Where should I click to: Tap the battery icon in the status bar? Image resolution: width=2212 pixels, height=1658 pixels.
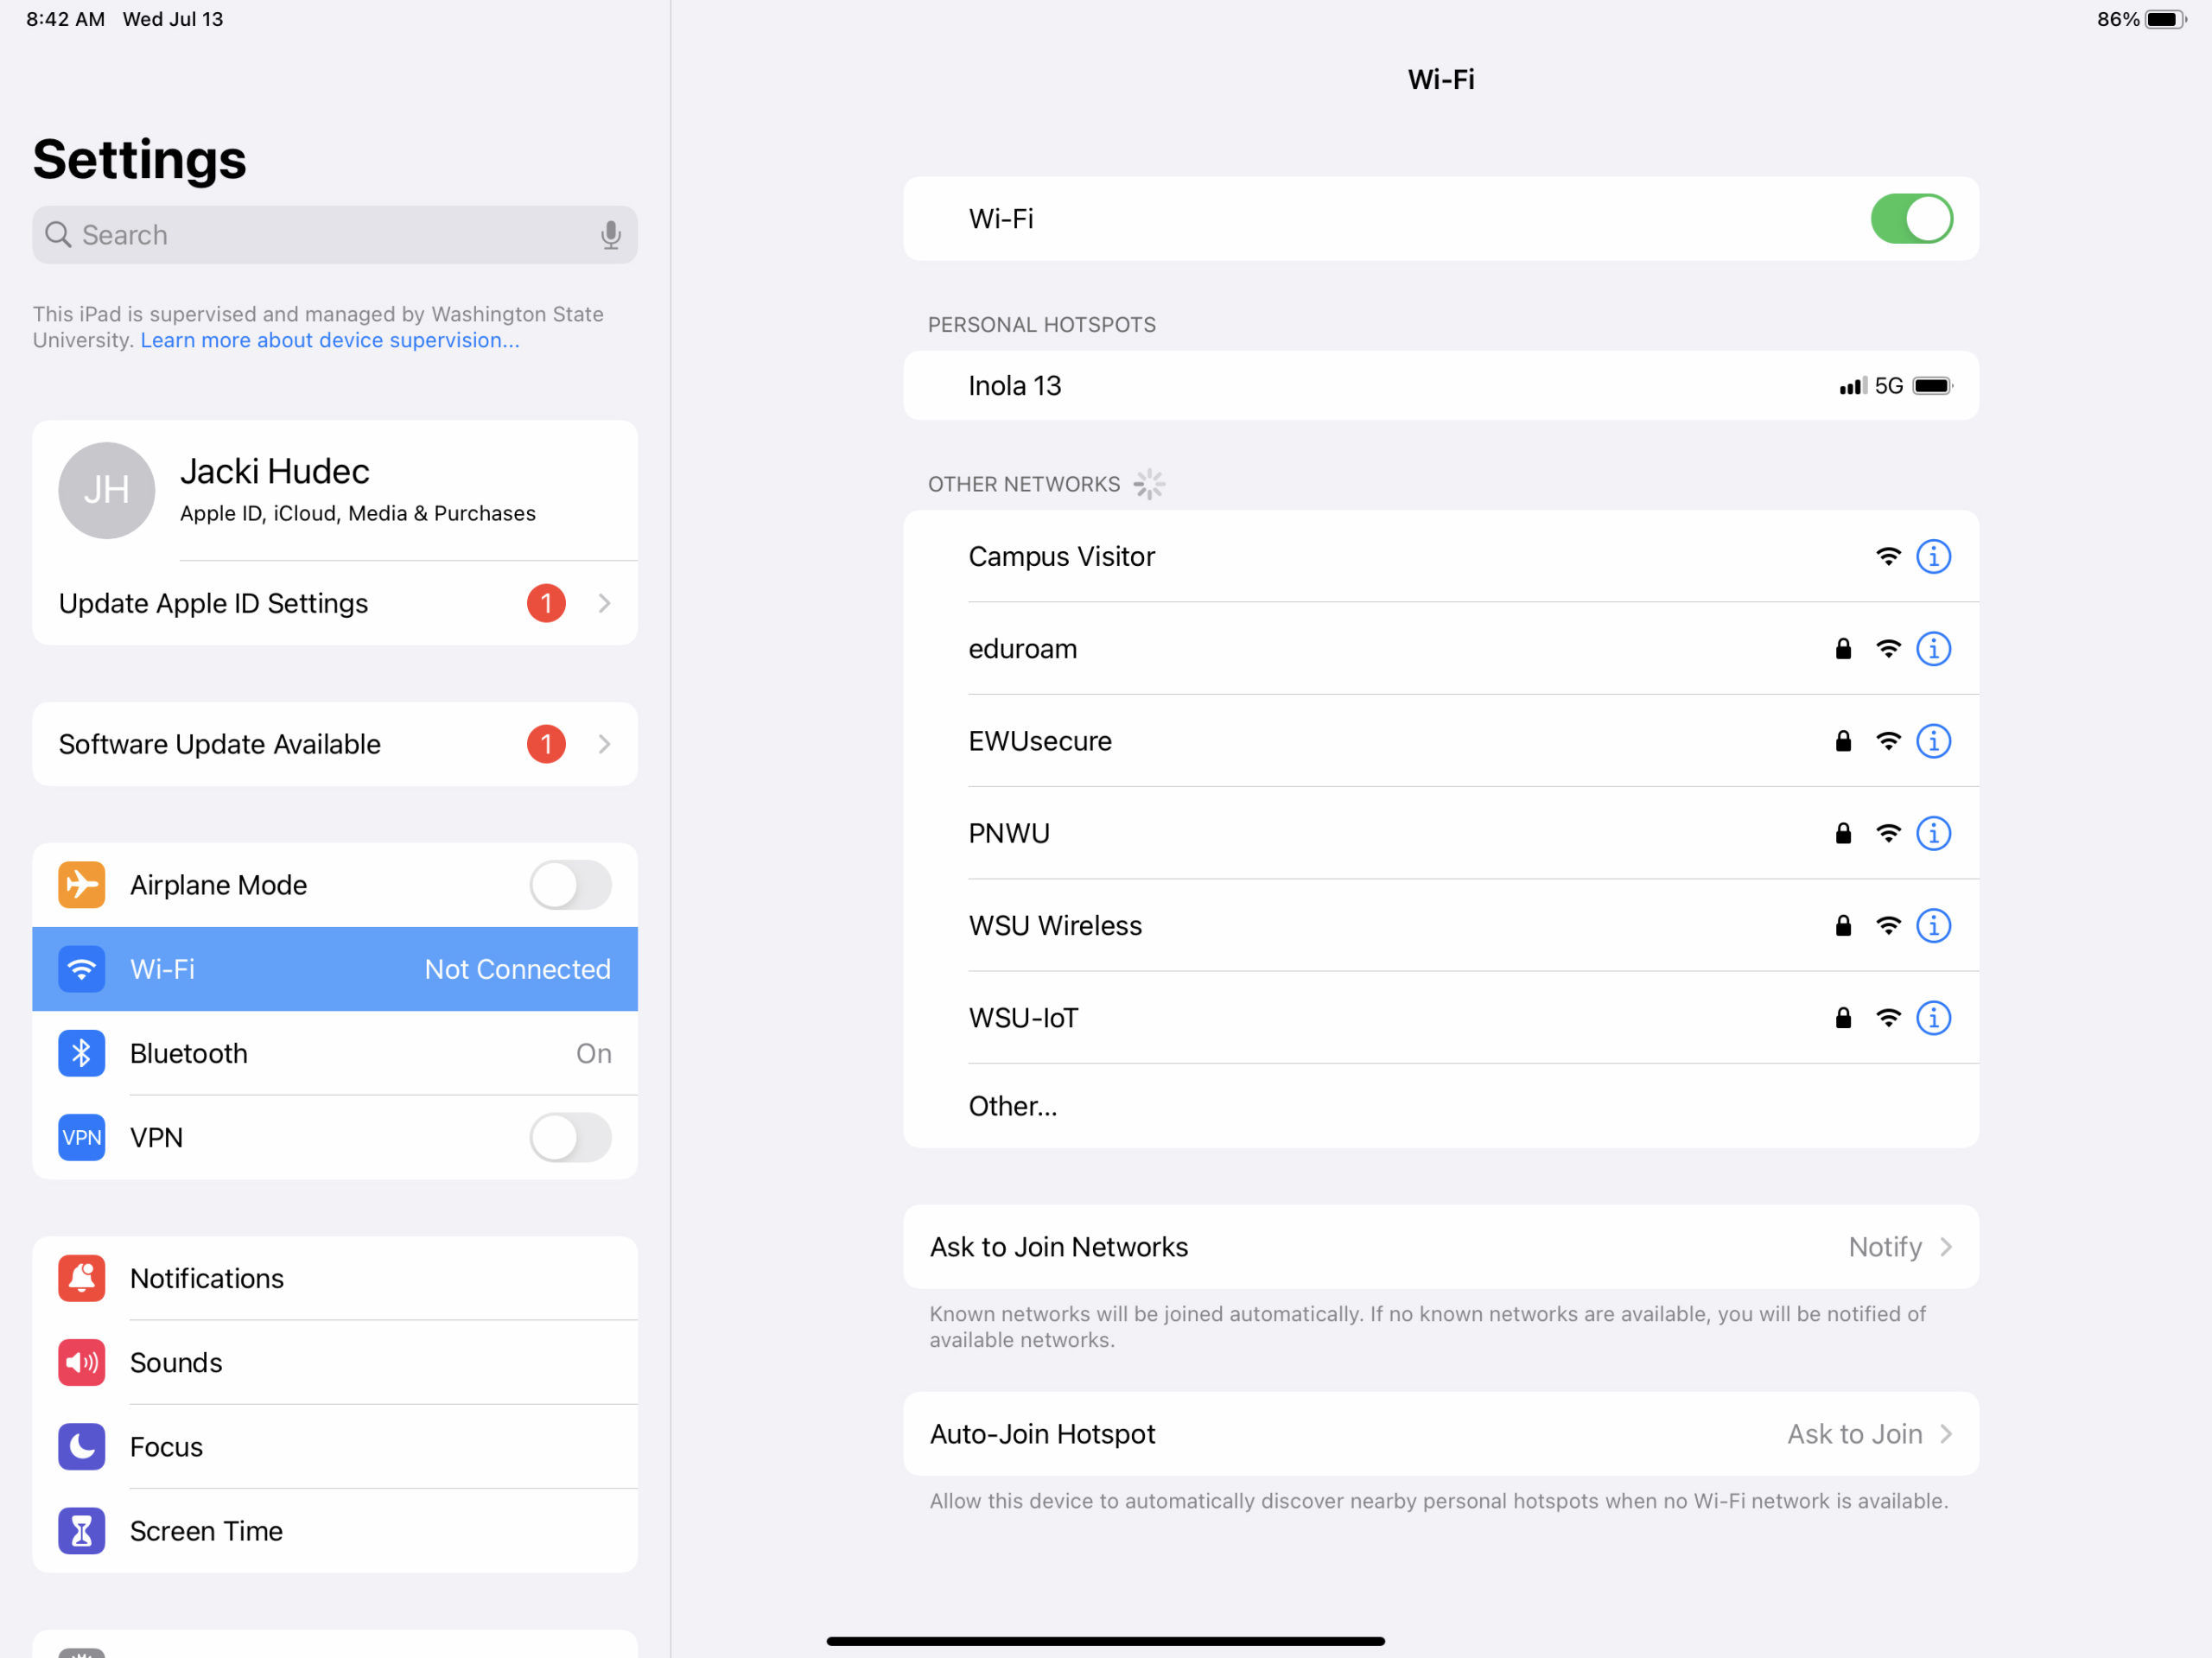[2166, 19]
